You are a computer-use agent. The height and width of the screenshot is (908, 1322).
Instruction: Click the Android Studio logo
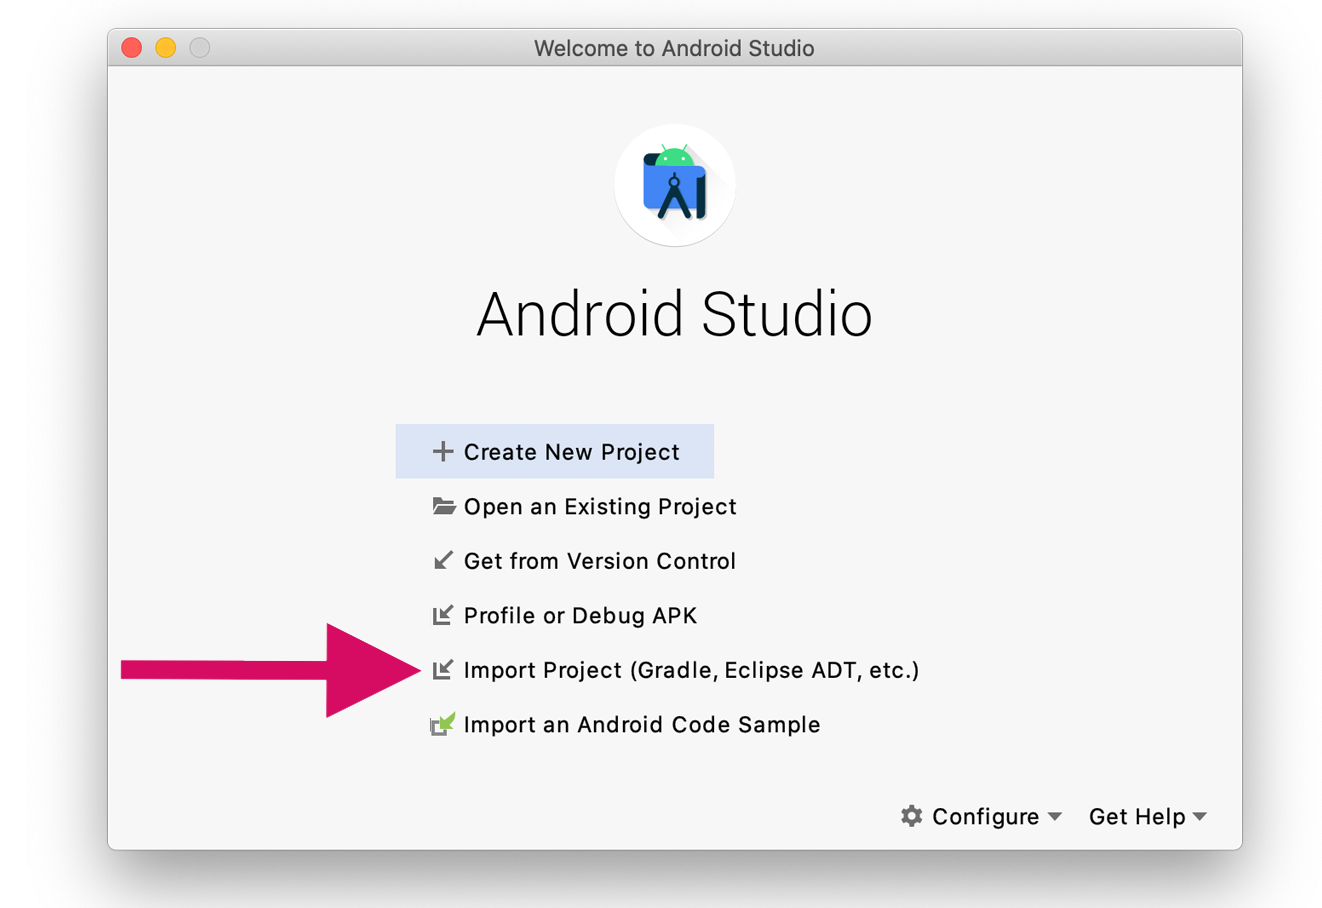pos(674,185)
